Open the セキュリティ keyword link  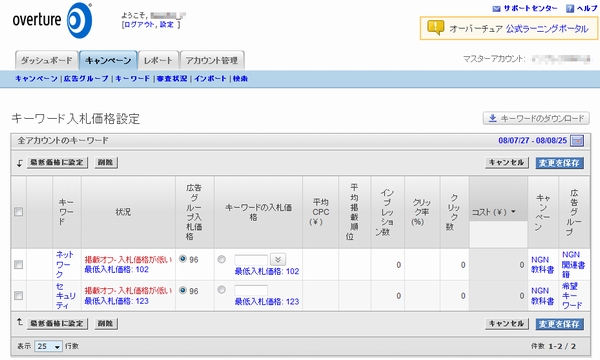[65, 296]
